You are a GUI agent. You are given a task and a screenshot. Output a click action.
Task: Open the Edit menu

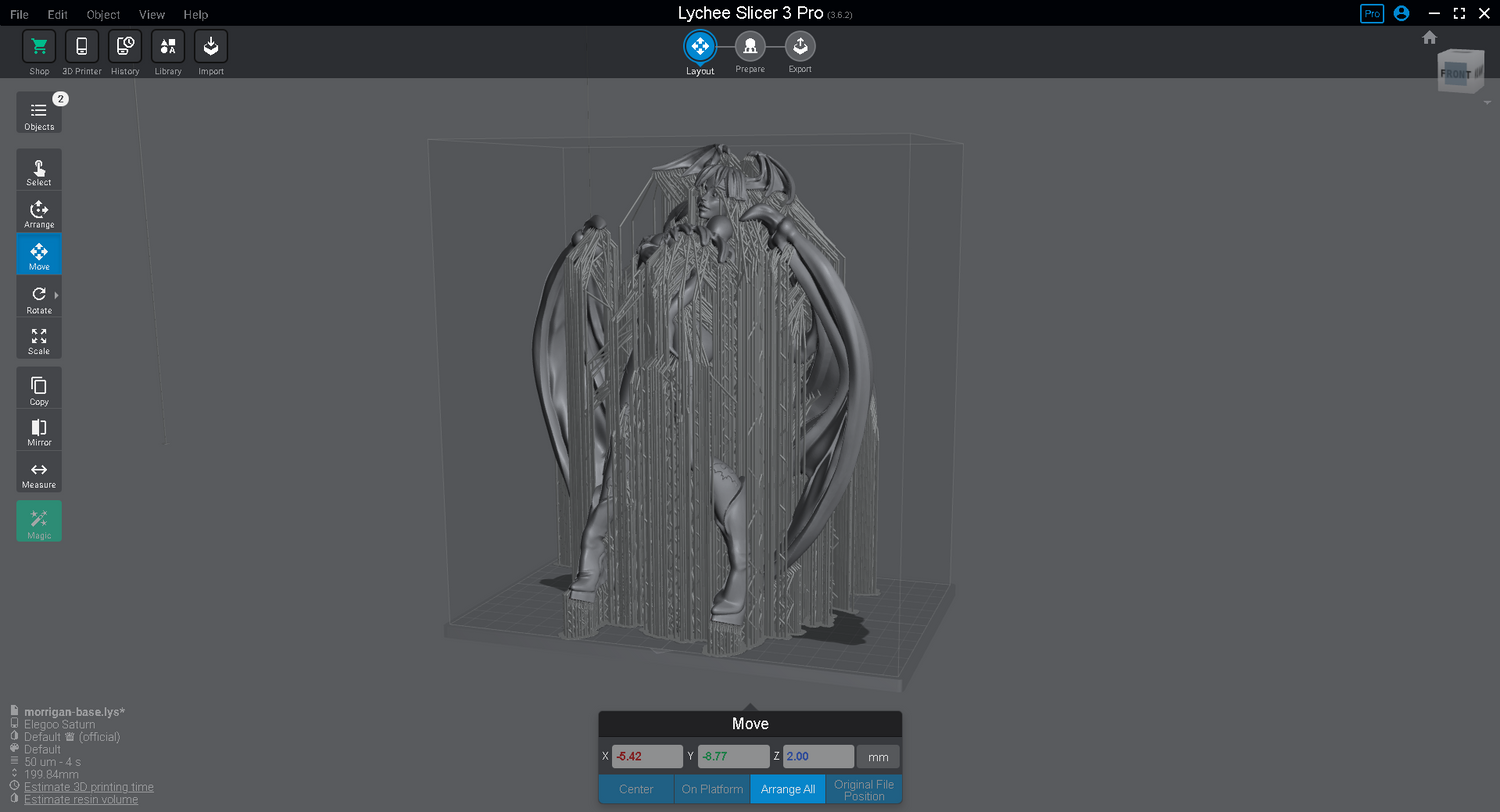(x=58, y=14)
